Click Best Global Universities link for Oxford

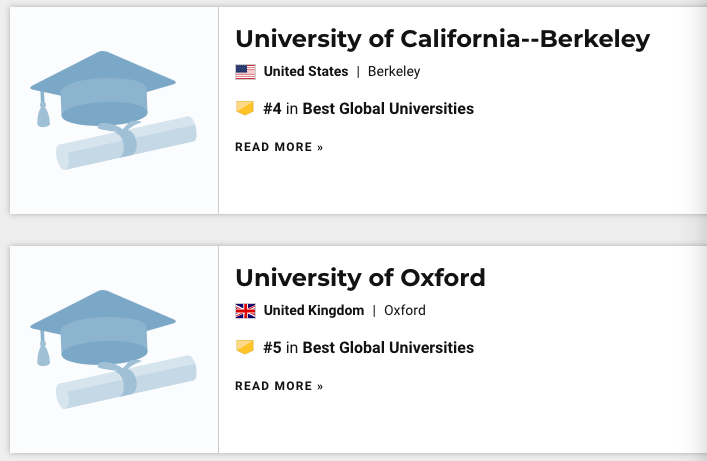click(x=388, y=348)
